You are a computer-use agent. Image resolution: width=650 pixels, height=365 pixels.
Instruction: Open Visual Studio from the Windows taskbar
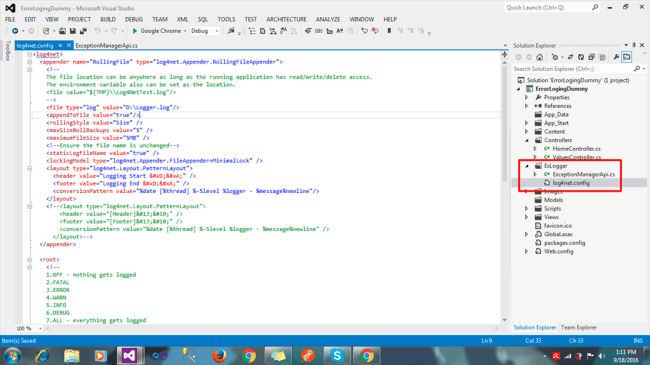pos(129,355)
